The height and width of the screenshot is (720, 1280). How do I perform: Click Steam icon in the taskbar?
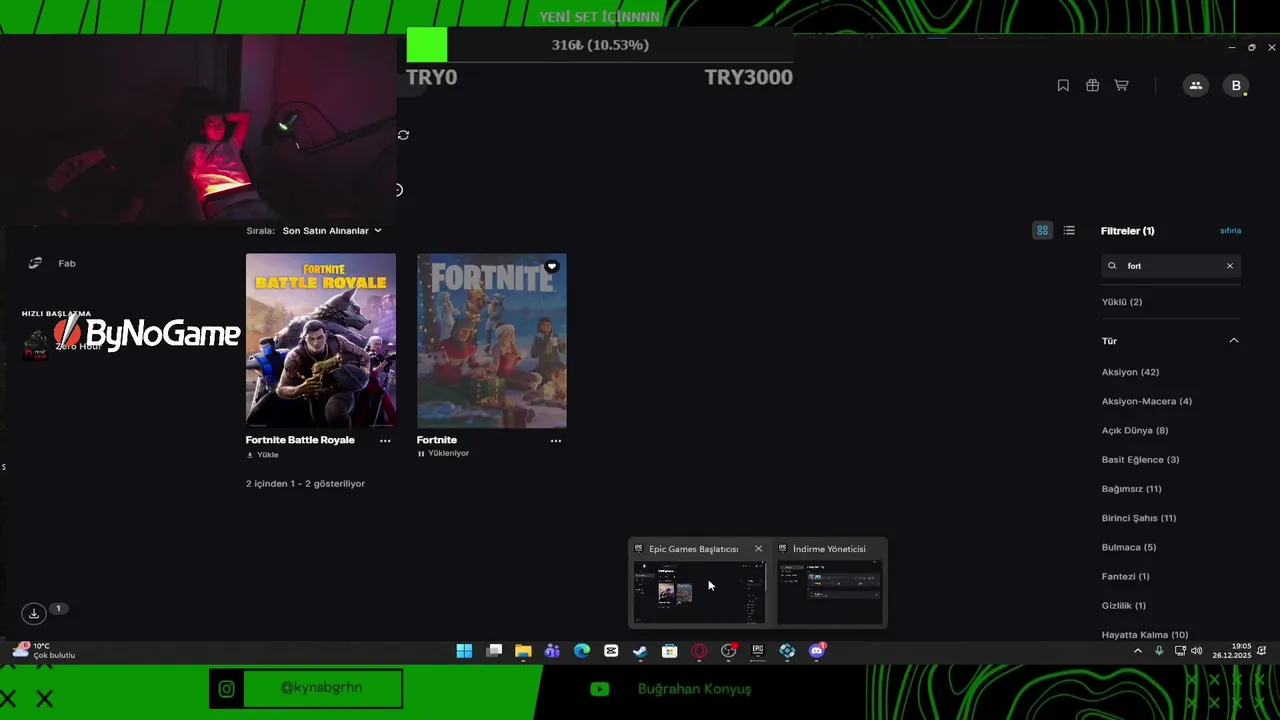coord(640,651)
